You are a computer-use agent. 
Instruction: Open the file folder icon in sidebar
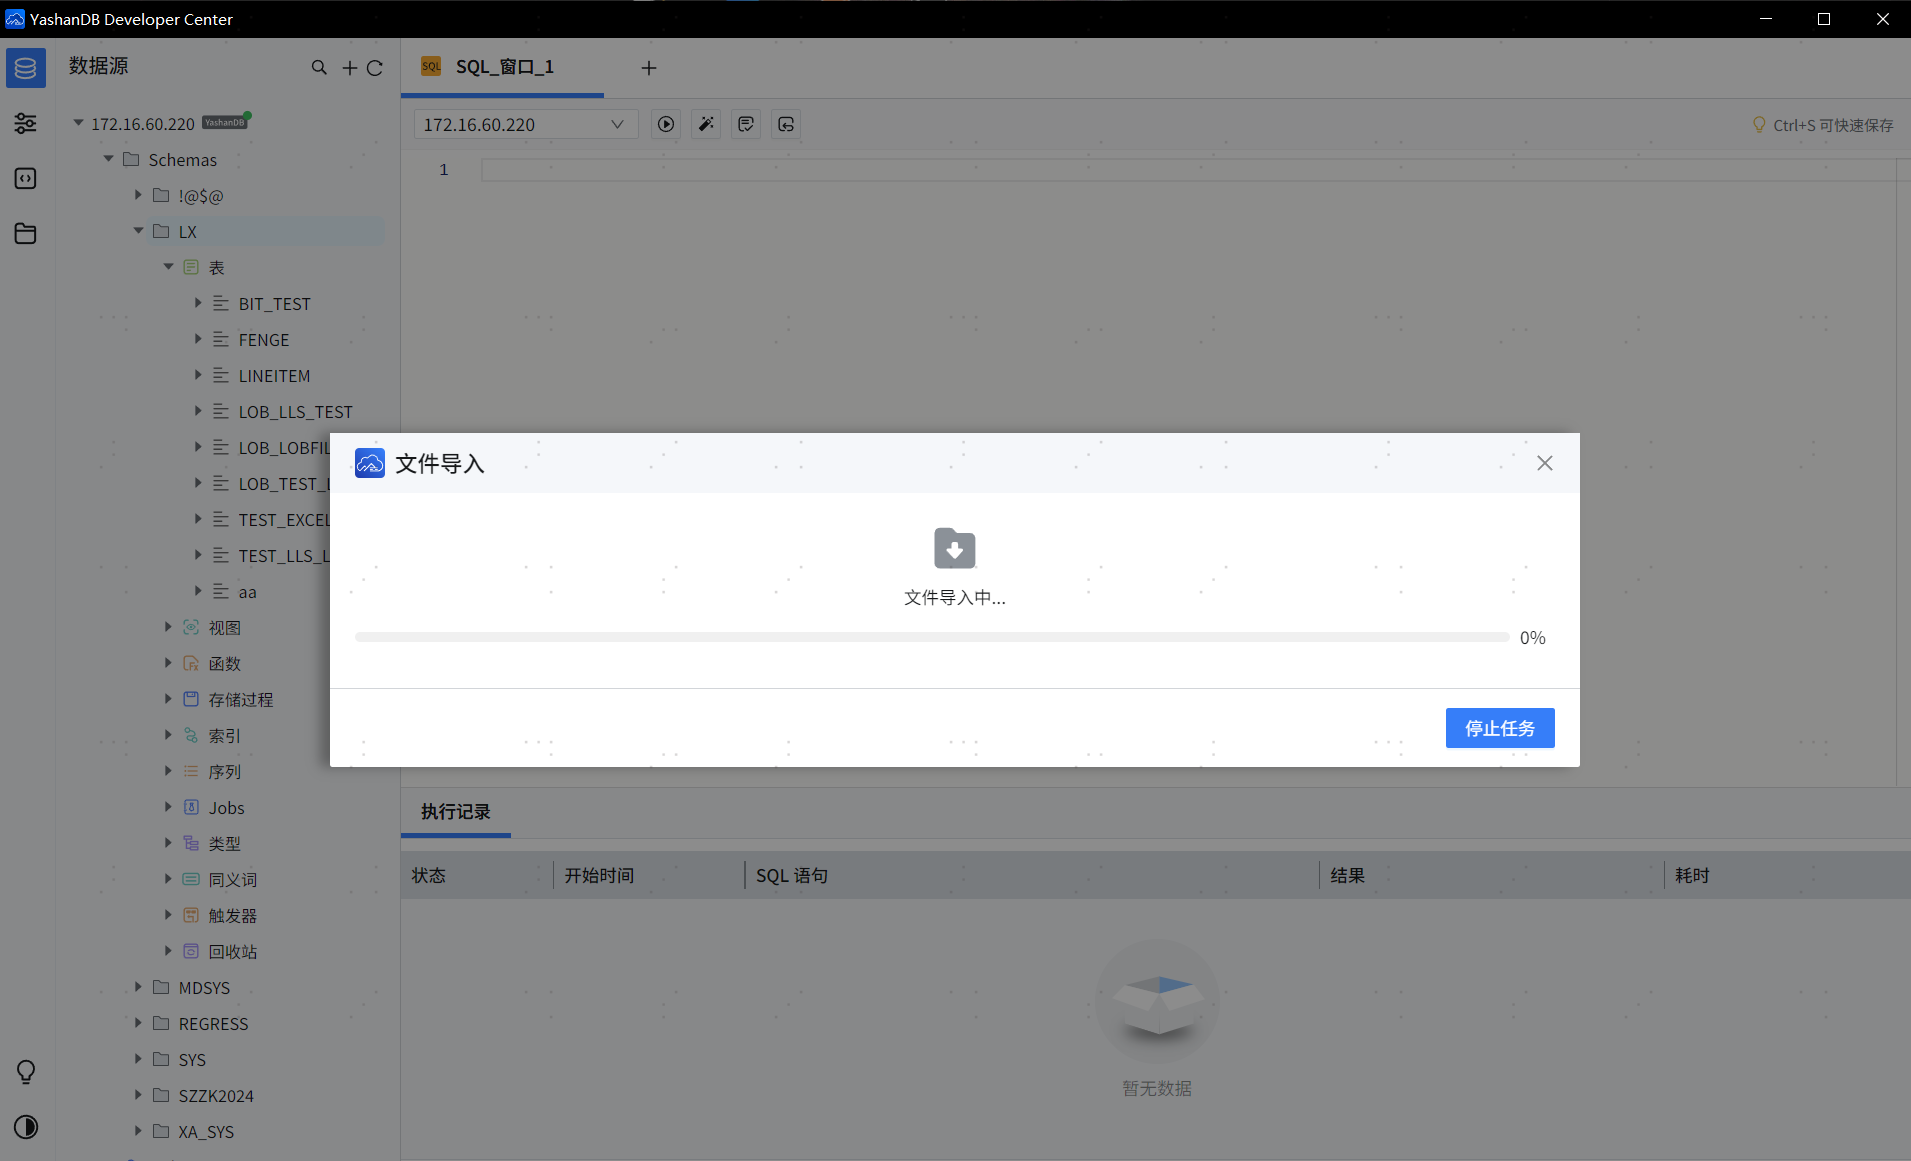pyautogui.click(x=26, y=234)
